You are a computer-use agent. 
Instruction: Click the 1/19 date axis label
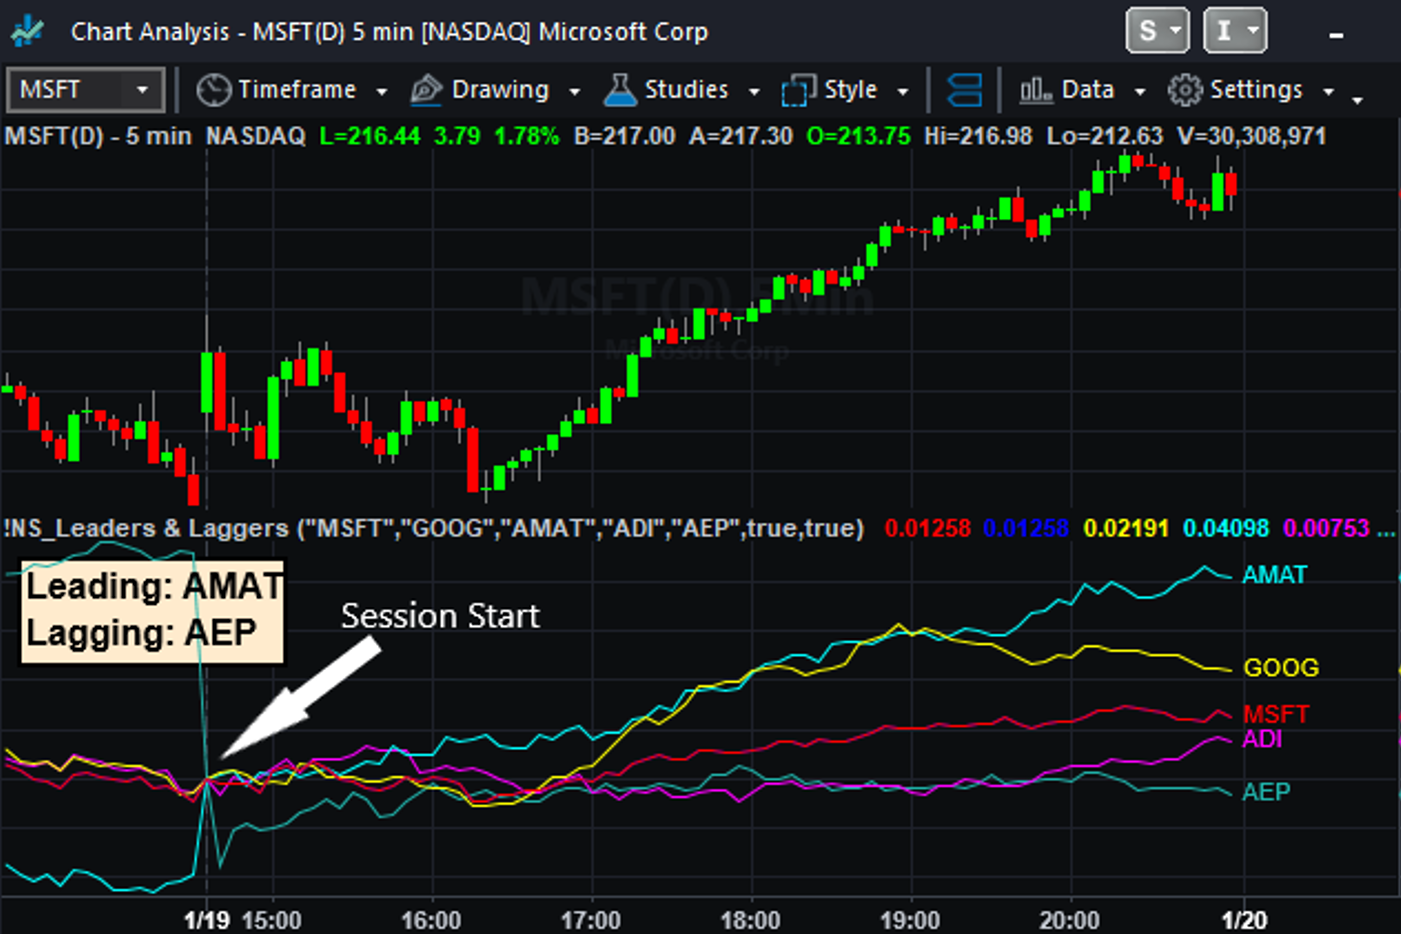pos(207,920)
